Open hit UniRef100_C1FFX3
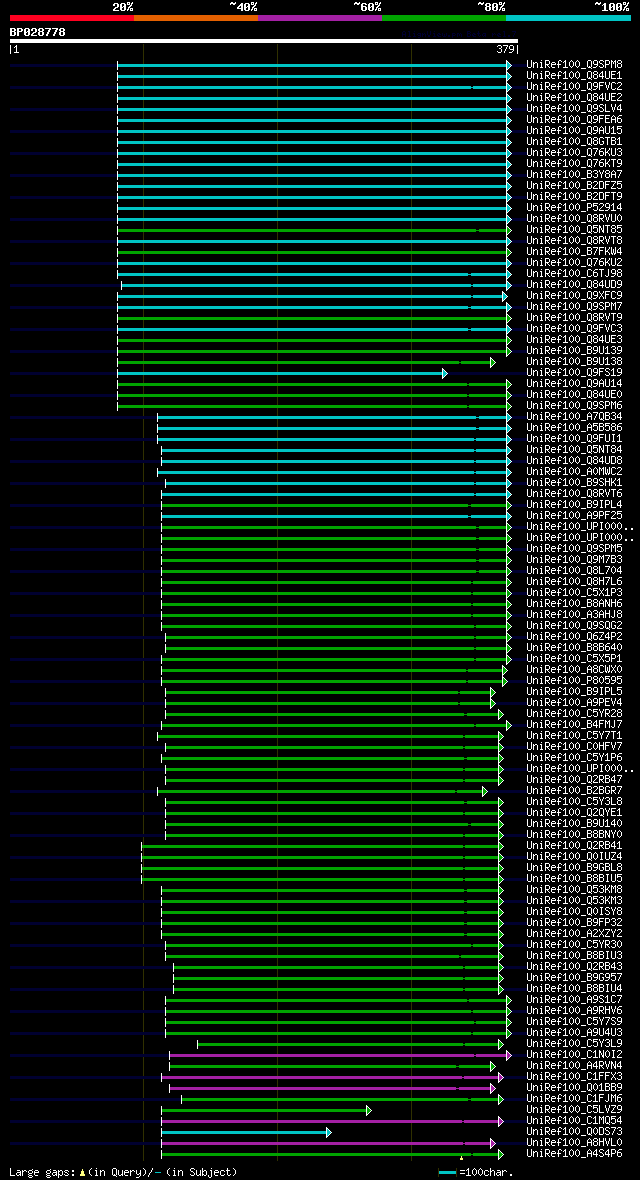640x1180 pixels. coord(574,1077)
